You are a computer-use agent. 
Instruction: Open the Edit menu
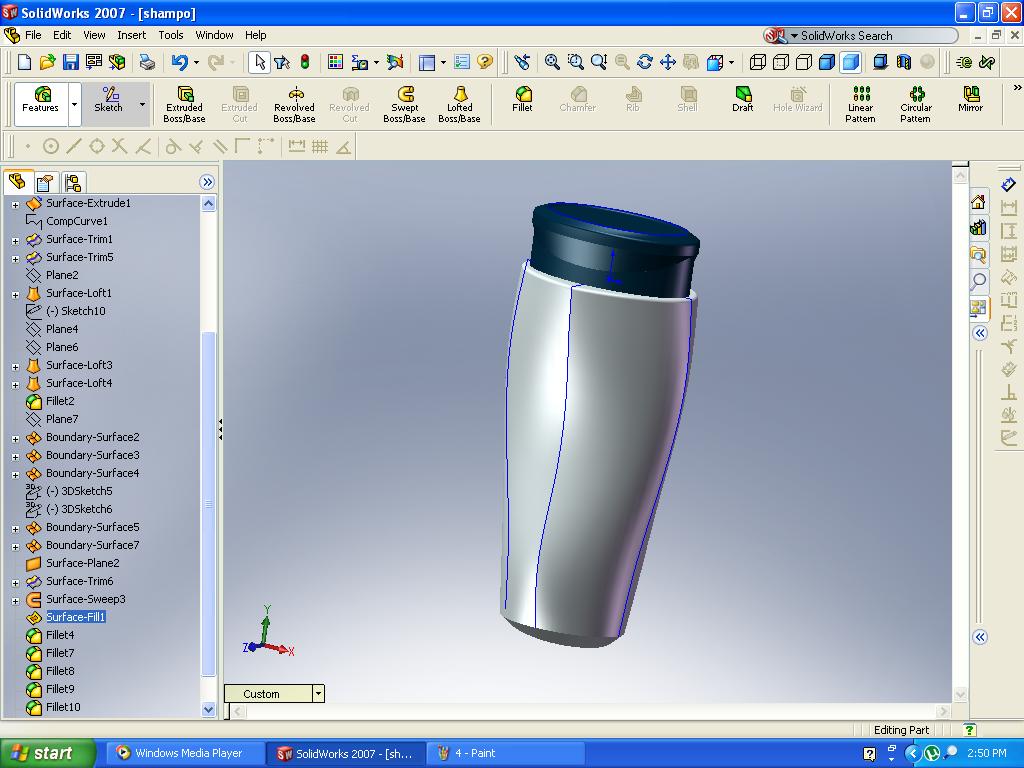[x=62, y=35]
